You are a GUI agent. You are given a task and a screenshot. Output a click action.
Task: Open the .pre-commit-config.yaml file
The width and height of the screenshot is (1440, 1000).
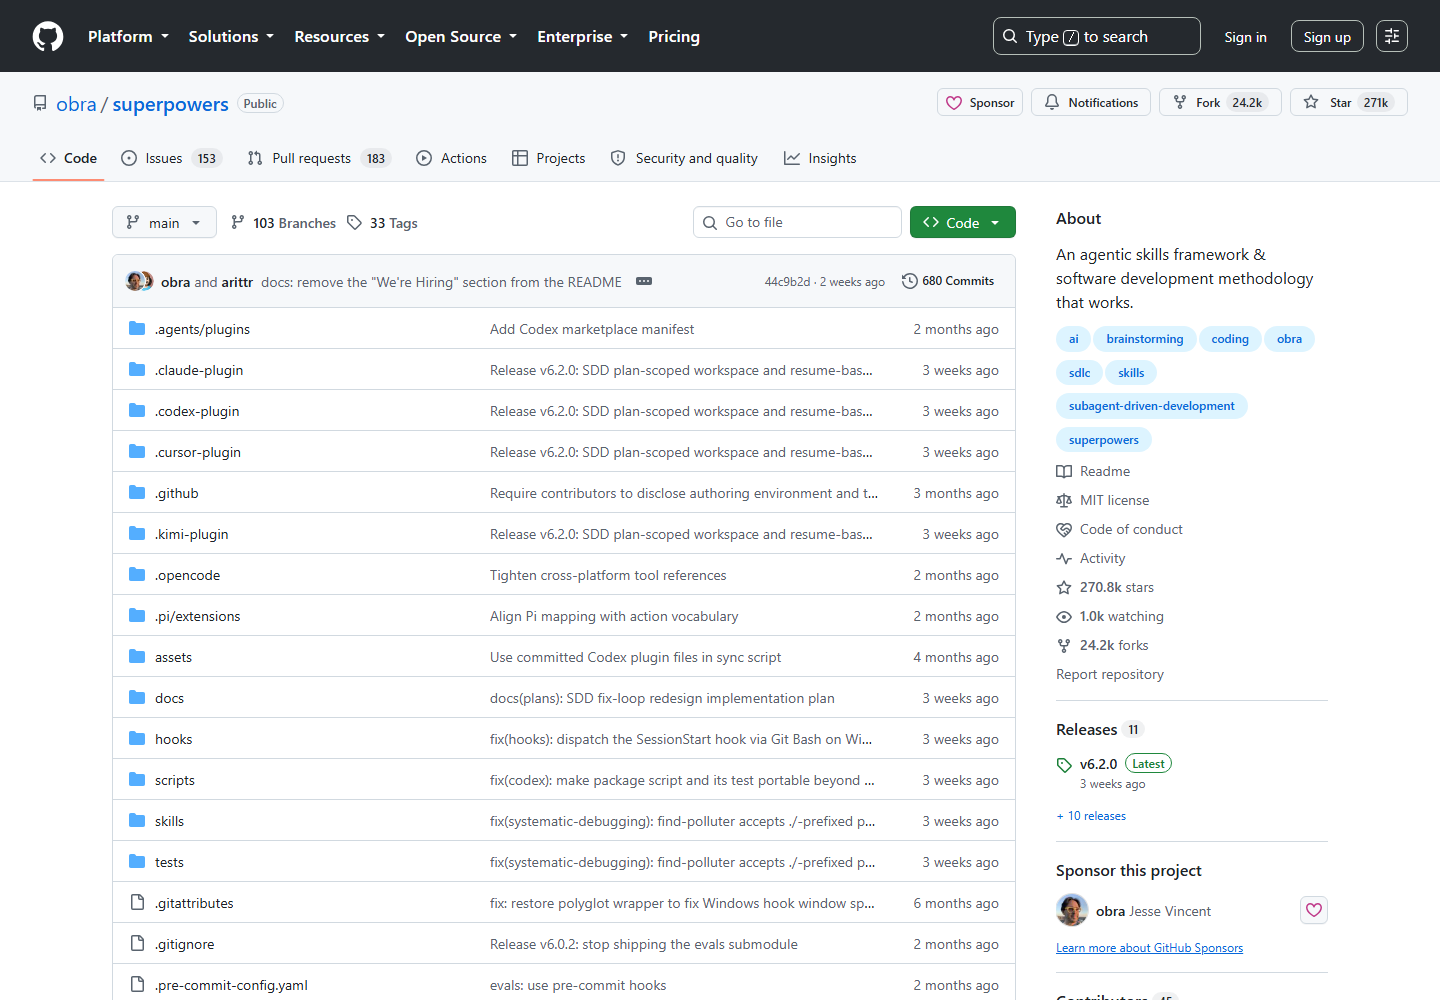(x=231, y=985)
